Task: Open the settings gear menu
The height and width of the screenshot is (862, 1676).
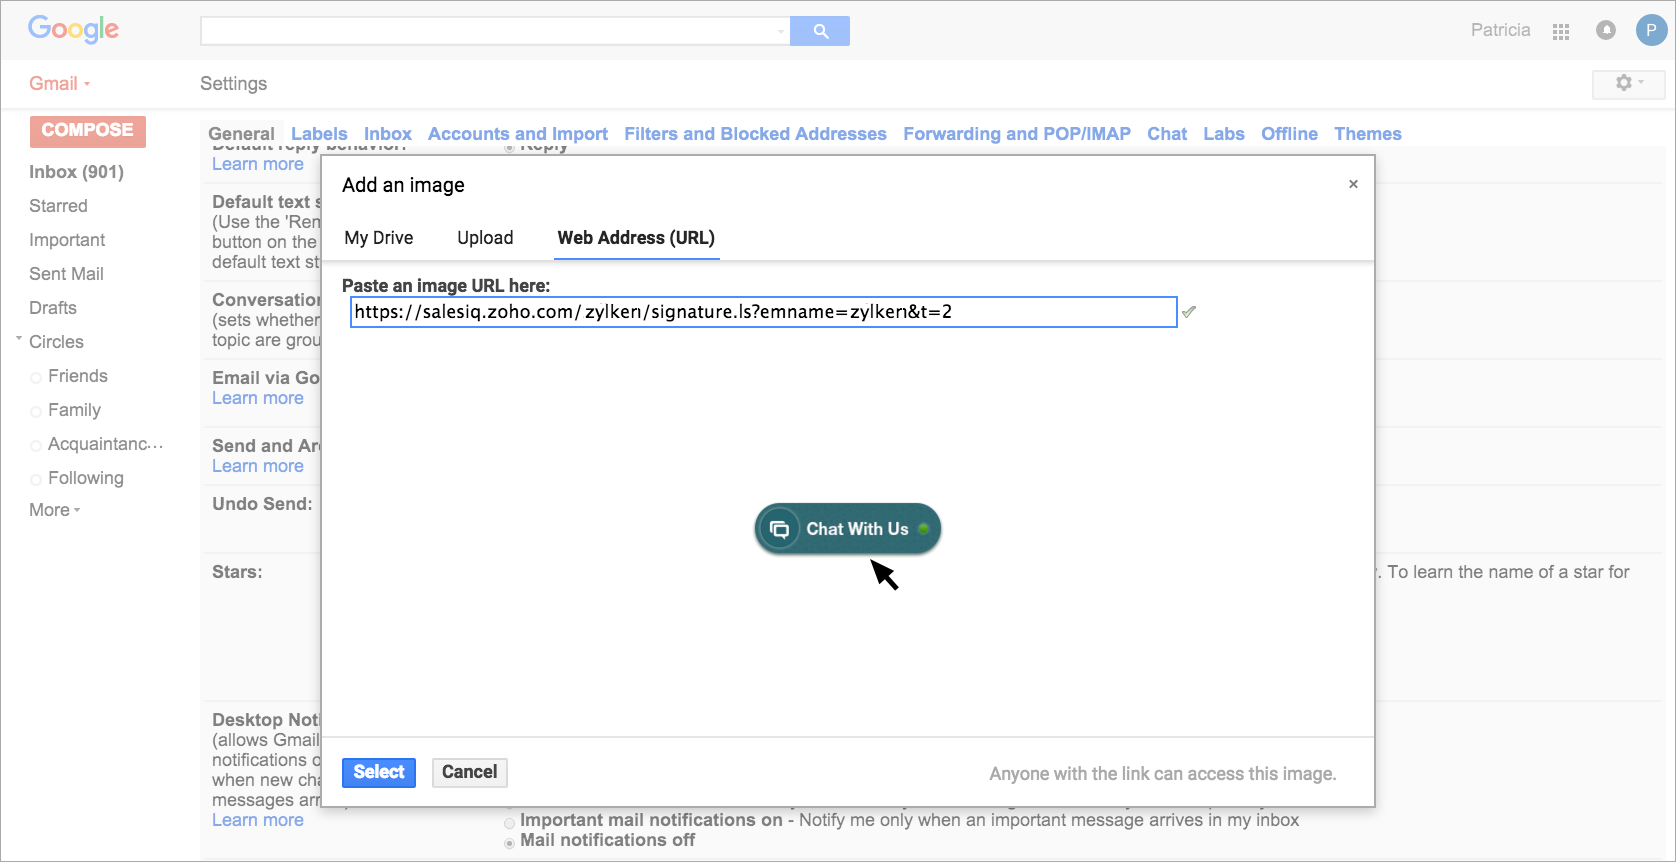Action: click(1628, 83)
